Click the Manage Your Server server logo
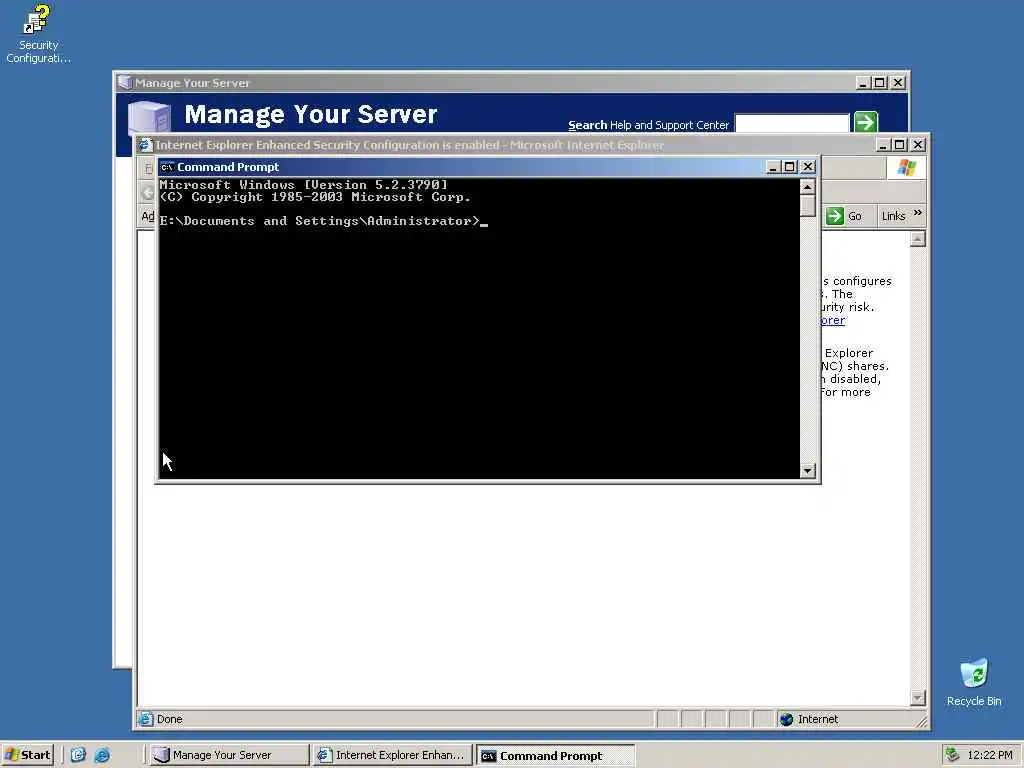Viewport: 1024px width, 768px height. (149, 118)
